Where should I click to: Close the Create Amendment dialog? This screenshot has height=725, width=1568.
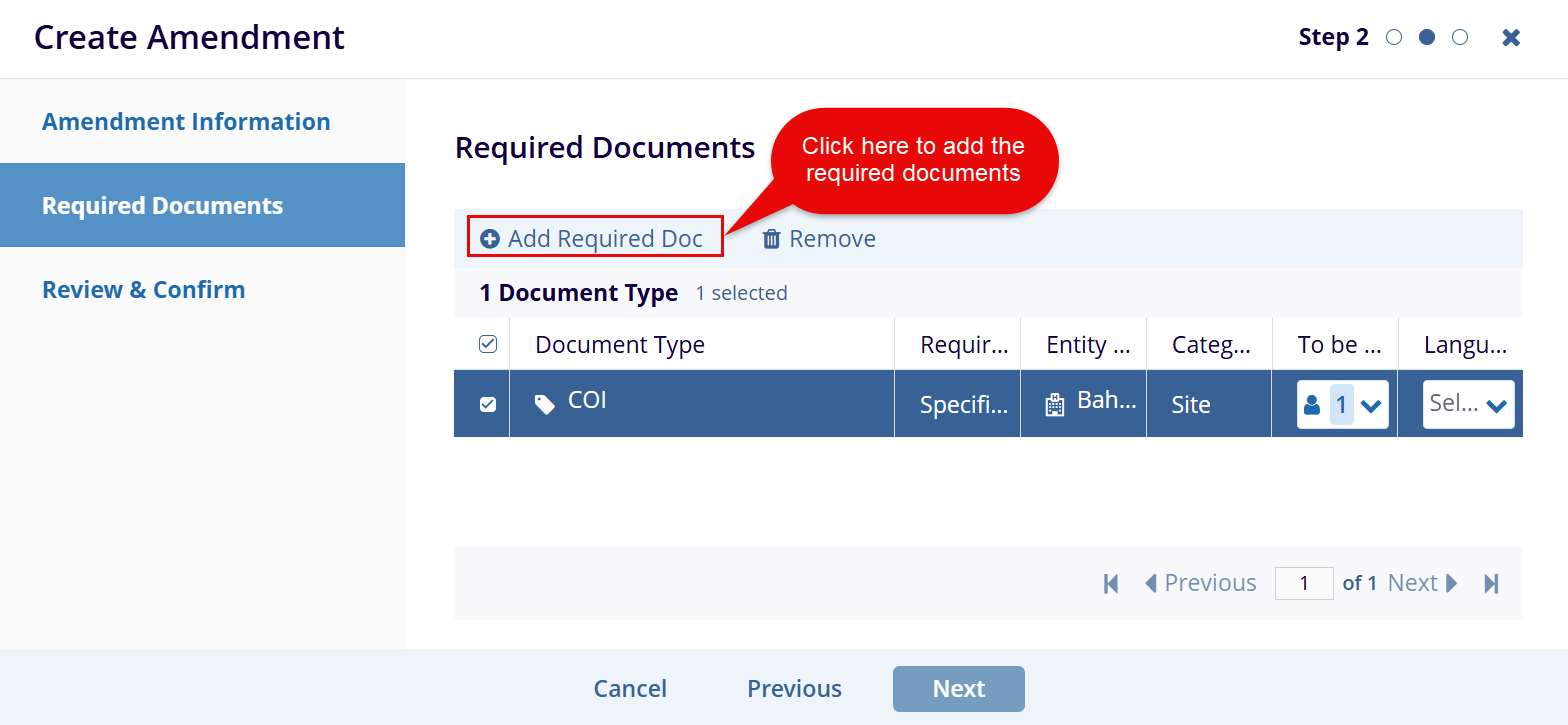[1511, 38]
